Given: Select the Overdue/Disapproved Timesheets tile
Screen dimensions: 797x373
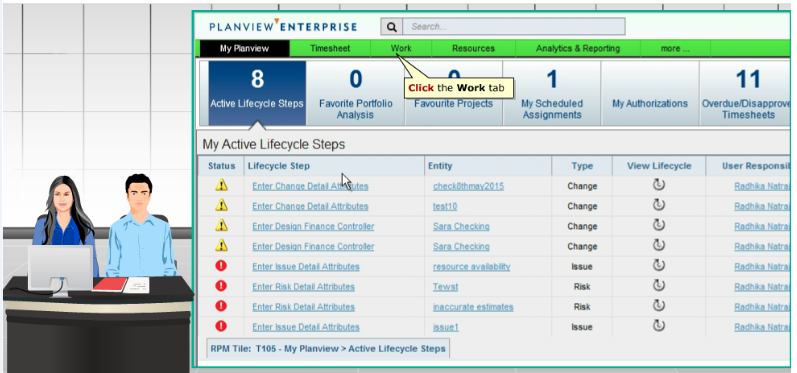Looking at the screenshot, I should click(x=745, y=93).
